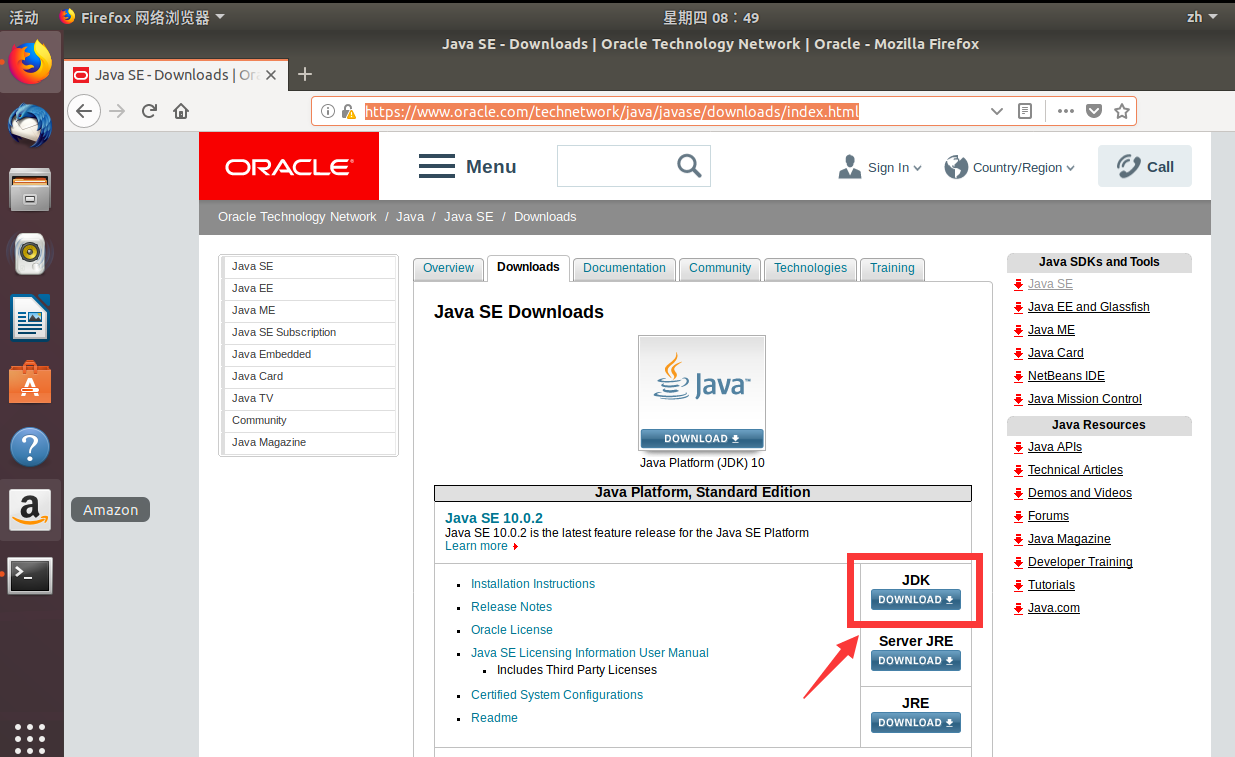
Task: Launch Rhythmbox speaker icon in dock
Action: pyautogui.click(x=30, y=254)
